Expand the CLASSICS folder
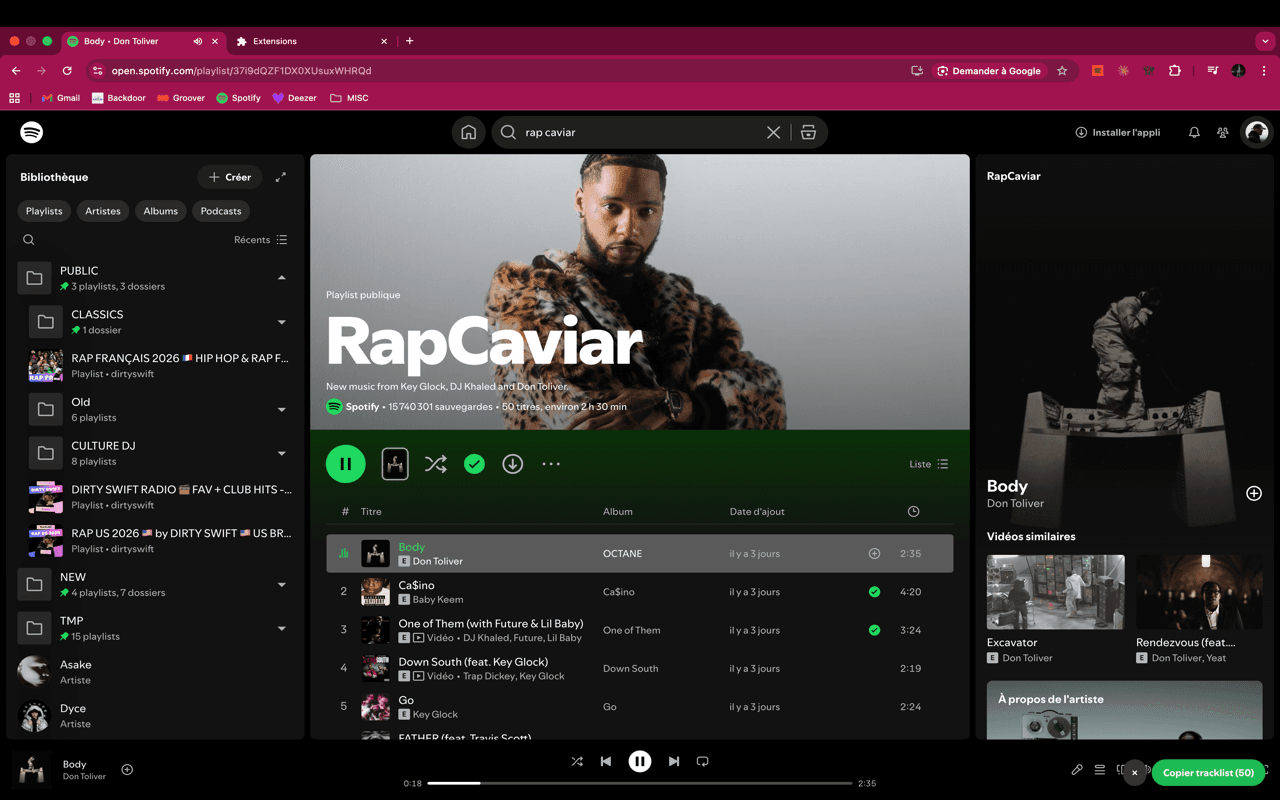1280x800 pixels. pos(281,322)
